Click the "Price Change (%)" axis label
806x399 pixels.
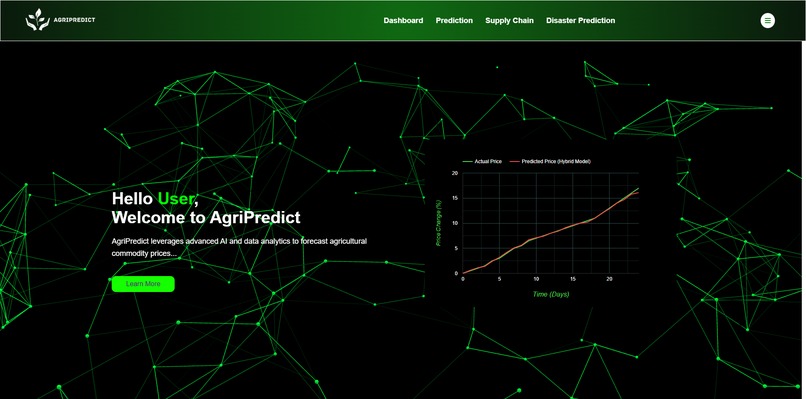tap(438, 223)
